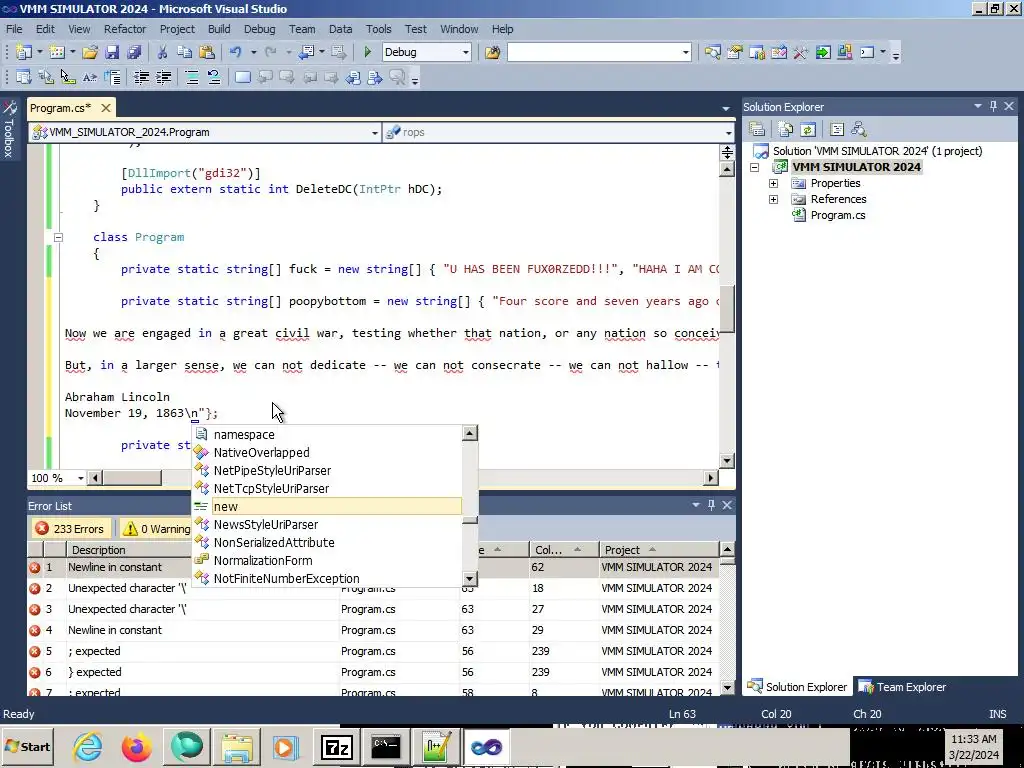Open Properties icon in Solution Explorer toolbar

tap(757, 129)
